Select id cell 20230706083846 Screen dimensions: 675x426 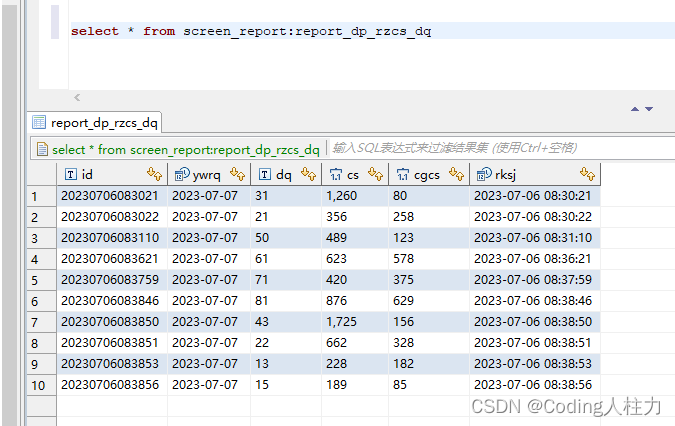click(112, 301)
